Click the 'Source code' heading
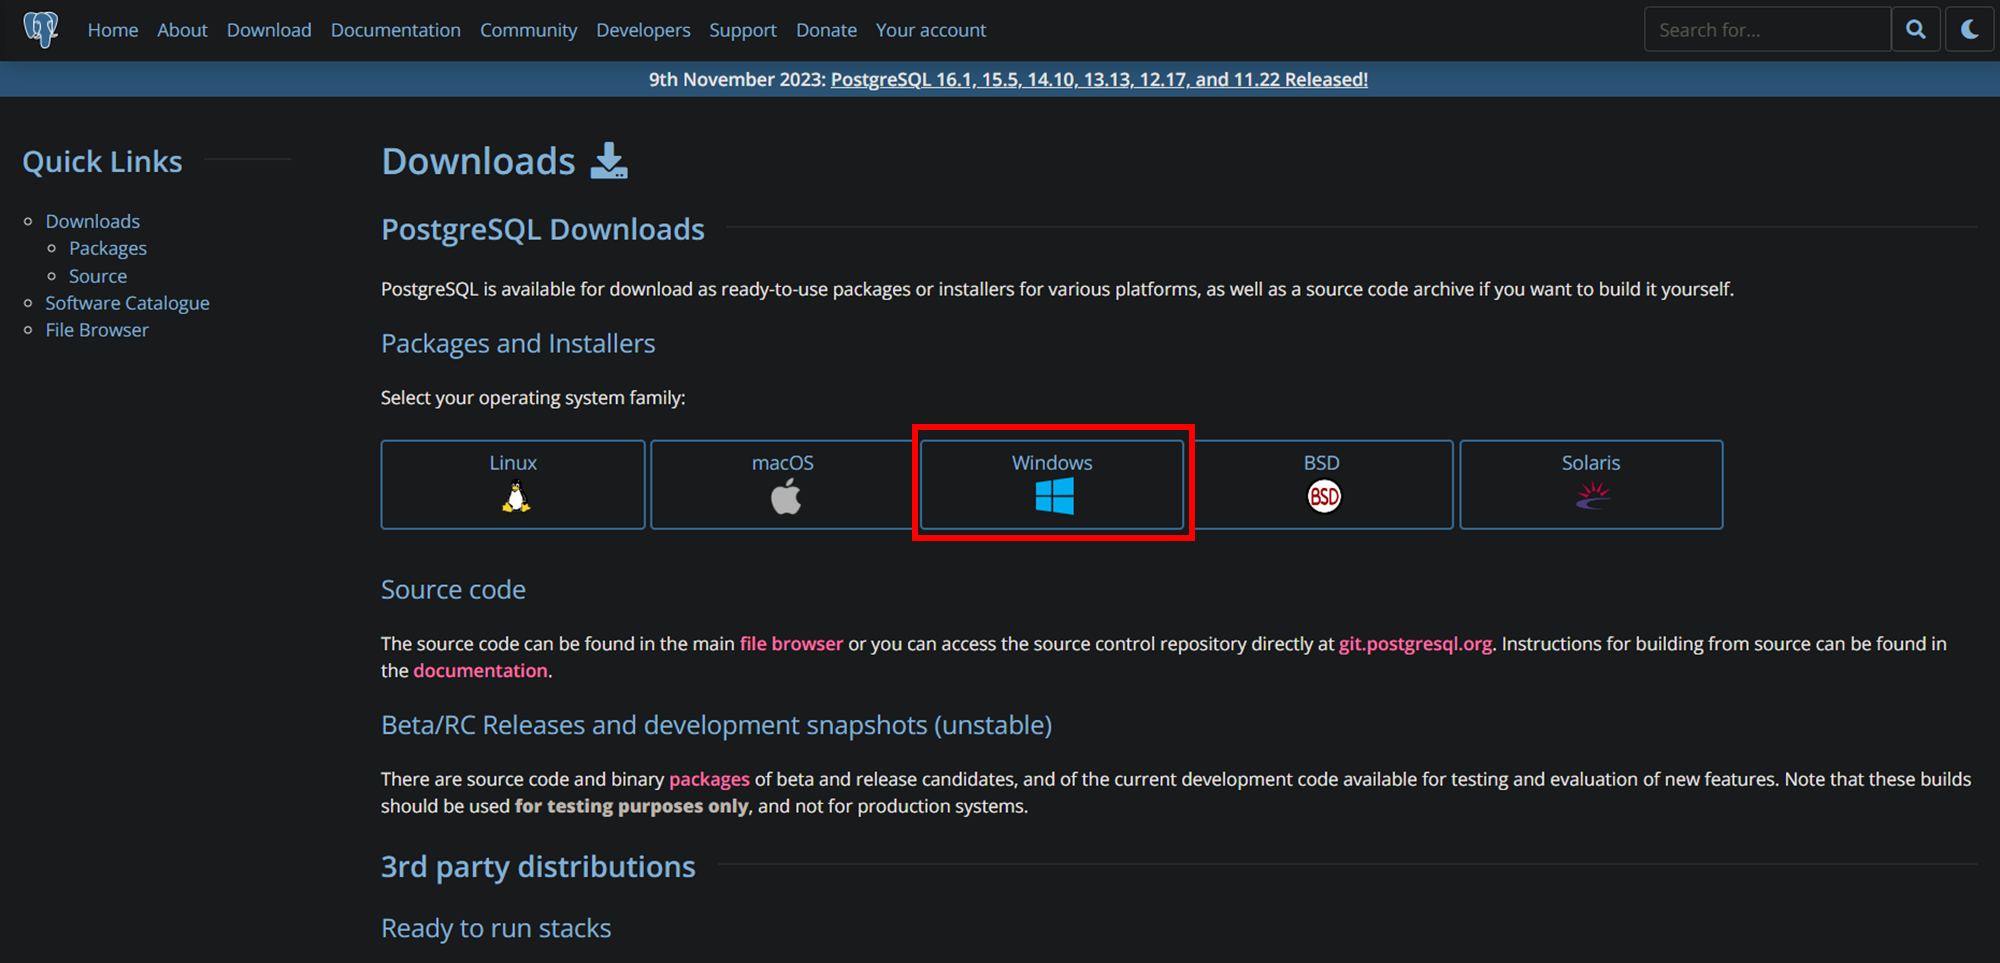 pos(453,590)
